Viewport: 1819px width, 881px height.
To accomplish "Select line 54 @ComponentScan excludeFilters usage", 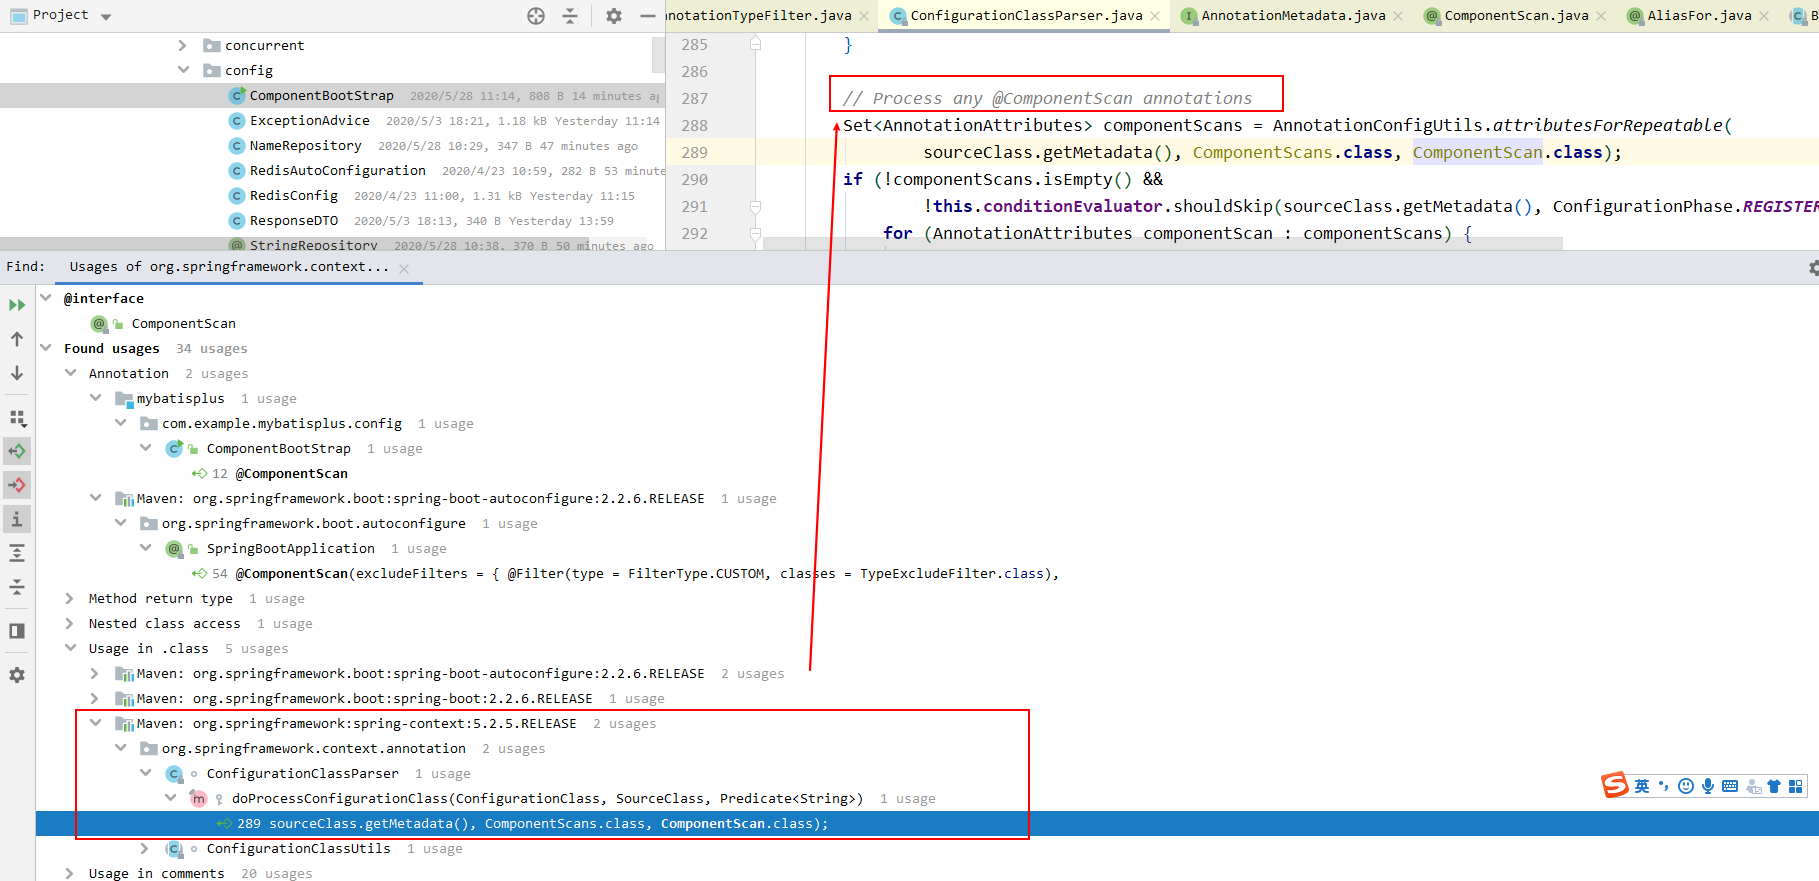I will click(x=625, y=573).
